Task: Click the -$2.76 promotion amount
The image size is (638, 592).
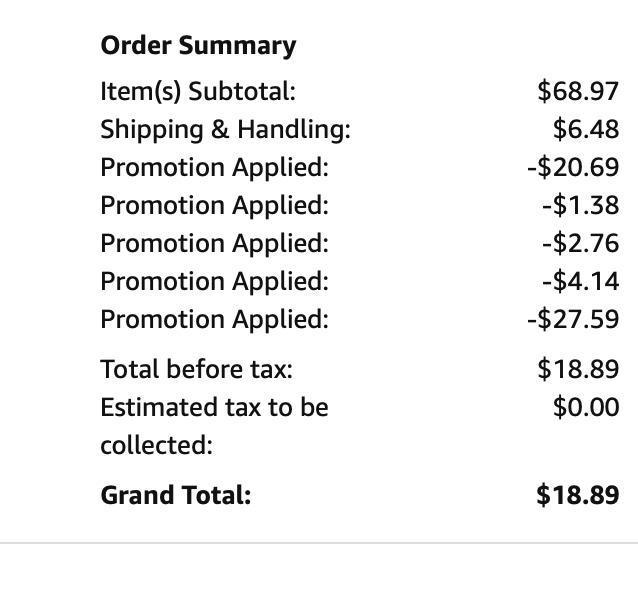Action: pos(581,243)
